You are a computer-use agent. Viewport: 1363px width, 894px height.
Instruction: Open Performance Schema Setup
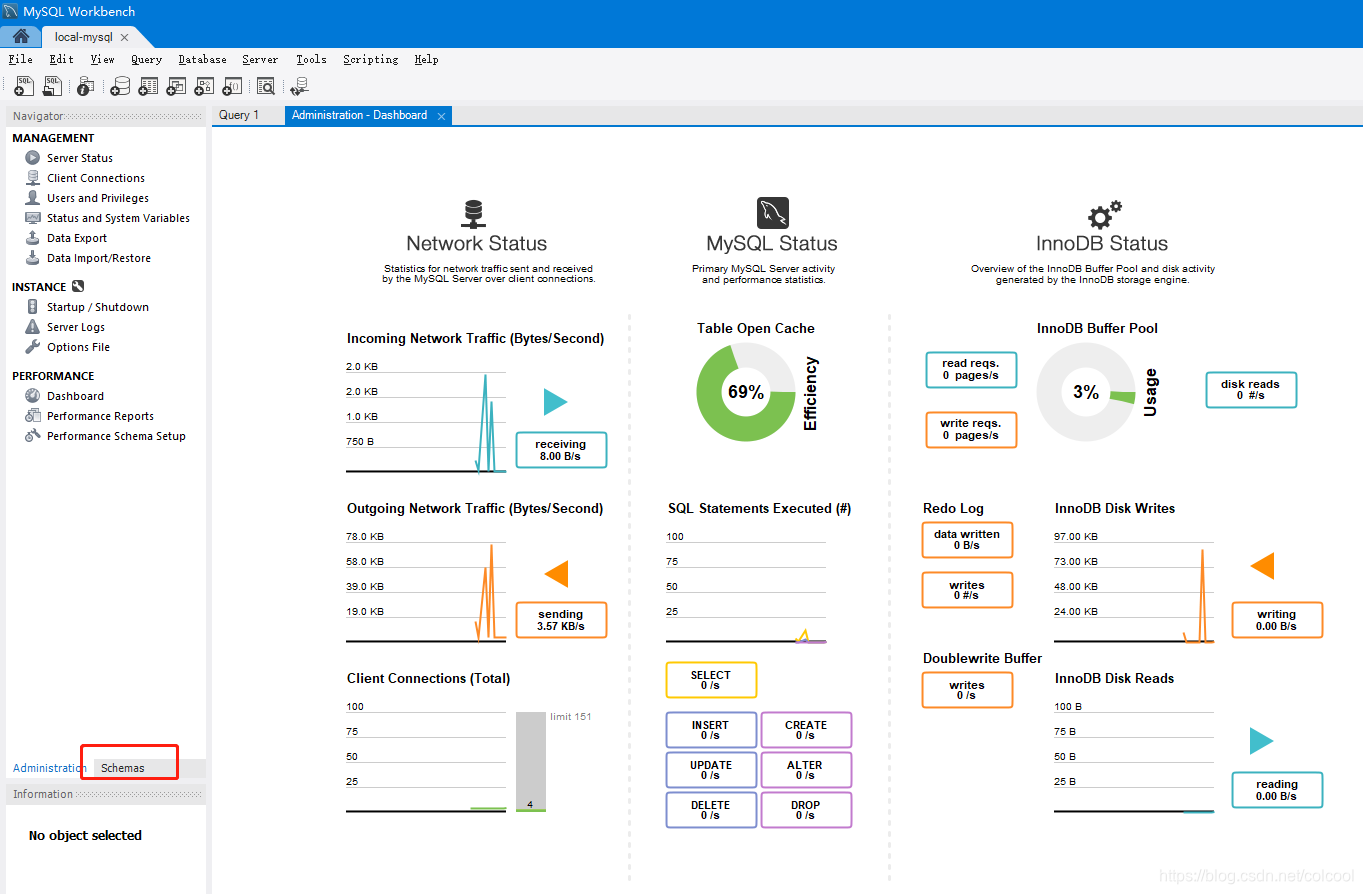pyautogui.click(x=116, y=436)
